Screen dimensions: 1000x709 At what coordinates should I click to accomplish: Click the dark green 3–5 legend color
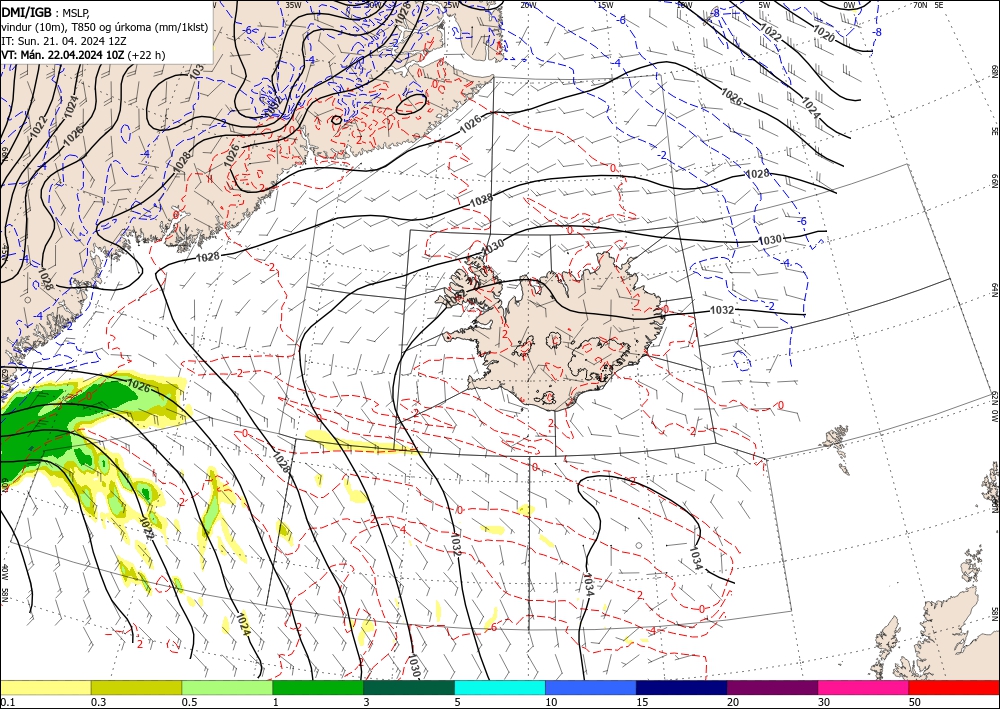(409, 687)
